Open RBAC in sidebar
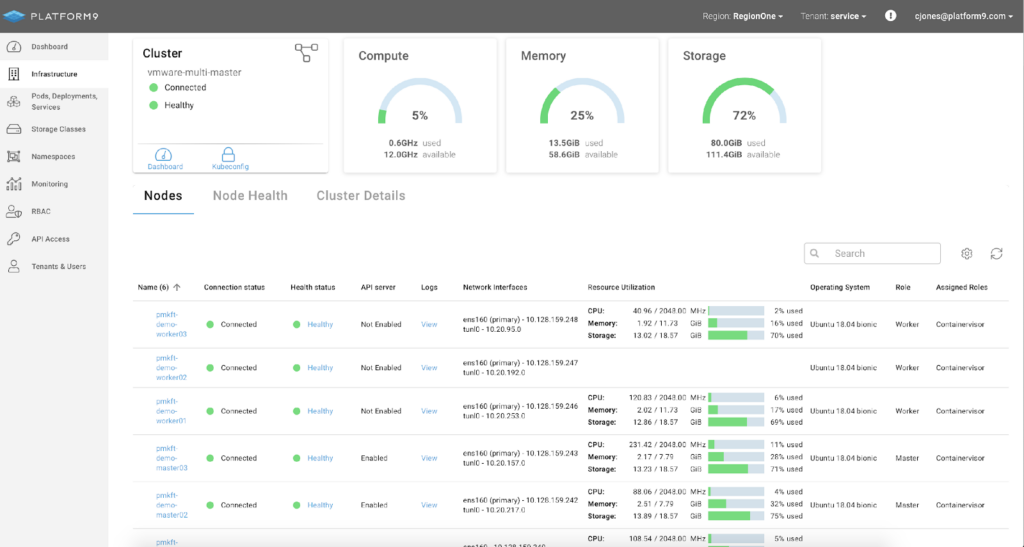 (40, 211)
